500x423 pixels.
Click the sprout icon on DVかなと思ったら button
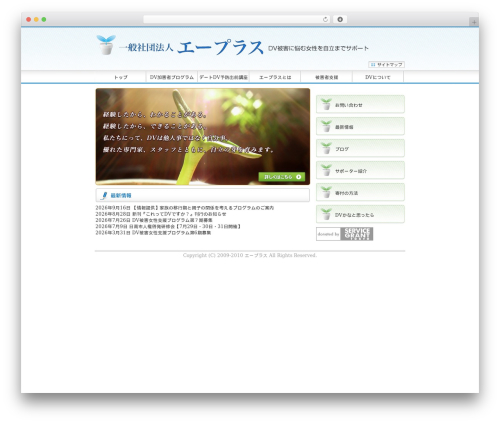pyautogui.click(x=326, y=214)
